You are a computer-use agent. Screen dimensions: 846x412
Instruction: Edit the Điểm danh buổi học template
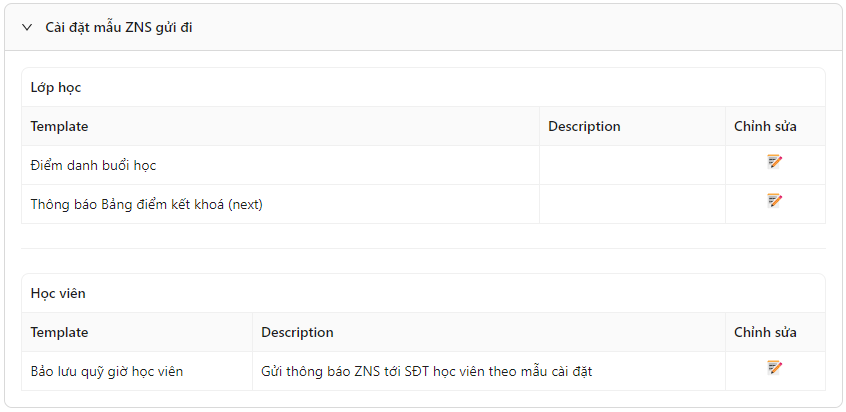[x=775, y=162]
